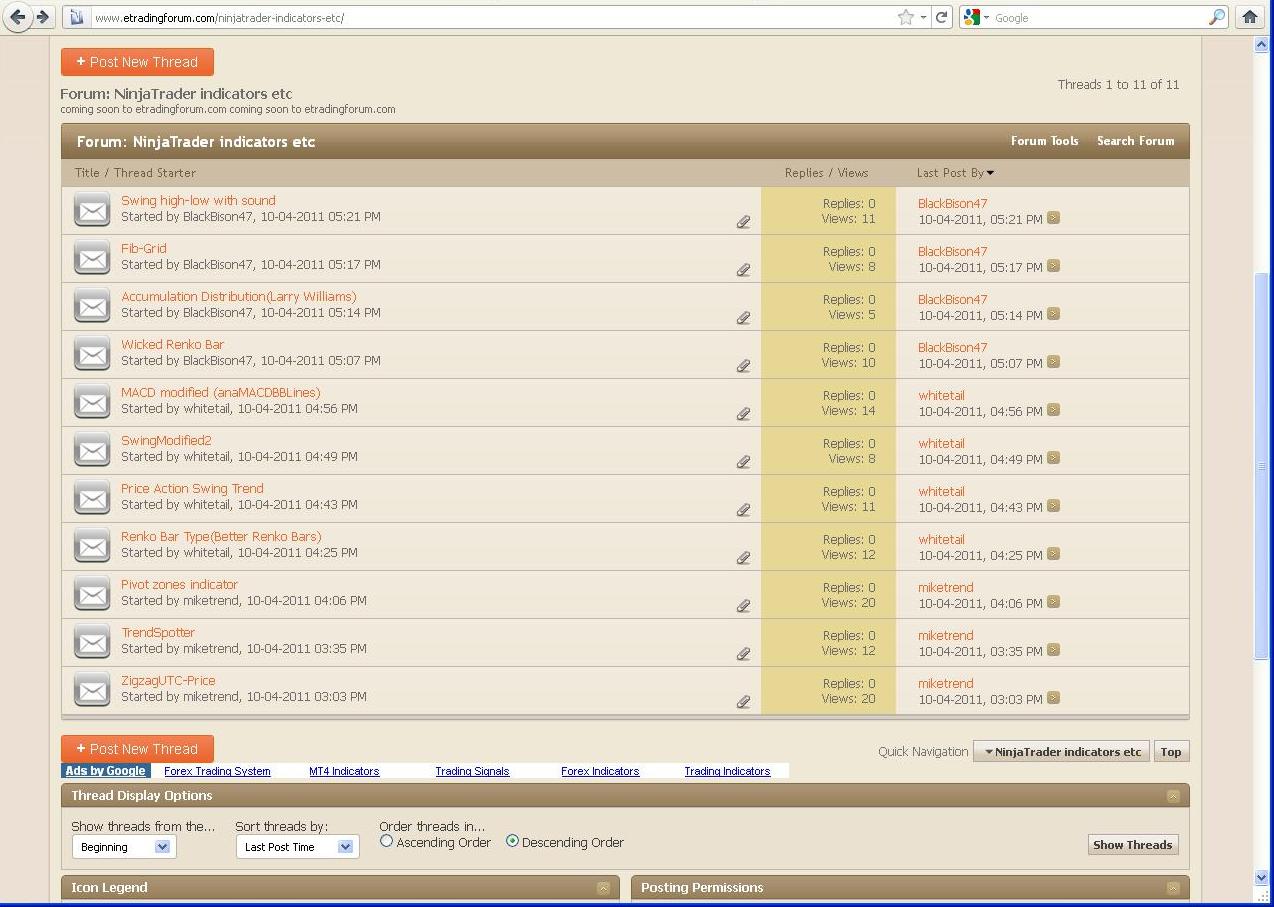
Task: Go to last post of Renko Bar Type thread
Action: [x=1053, y=554]
